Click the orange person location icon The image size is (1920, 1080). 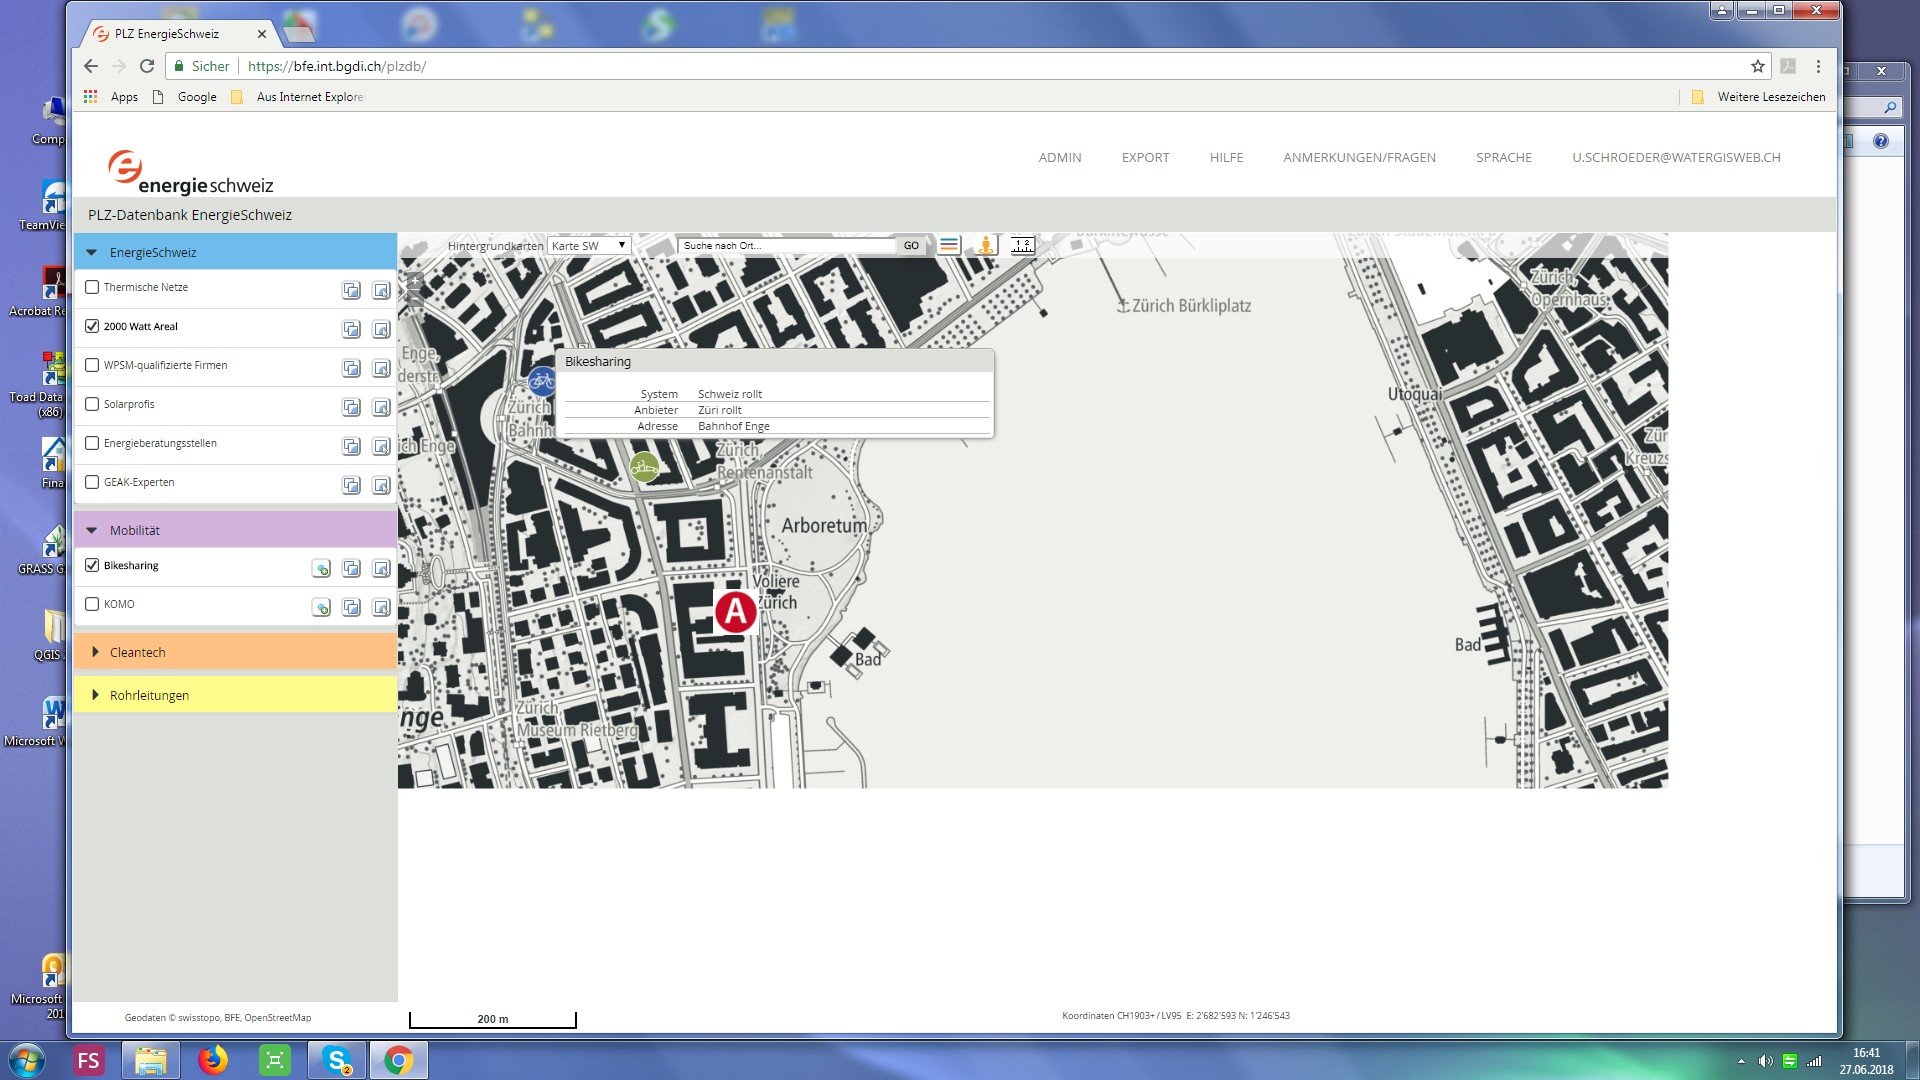pos(986,245)
